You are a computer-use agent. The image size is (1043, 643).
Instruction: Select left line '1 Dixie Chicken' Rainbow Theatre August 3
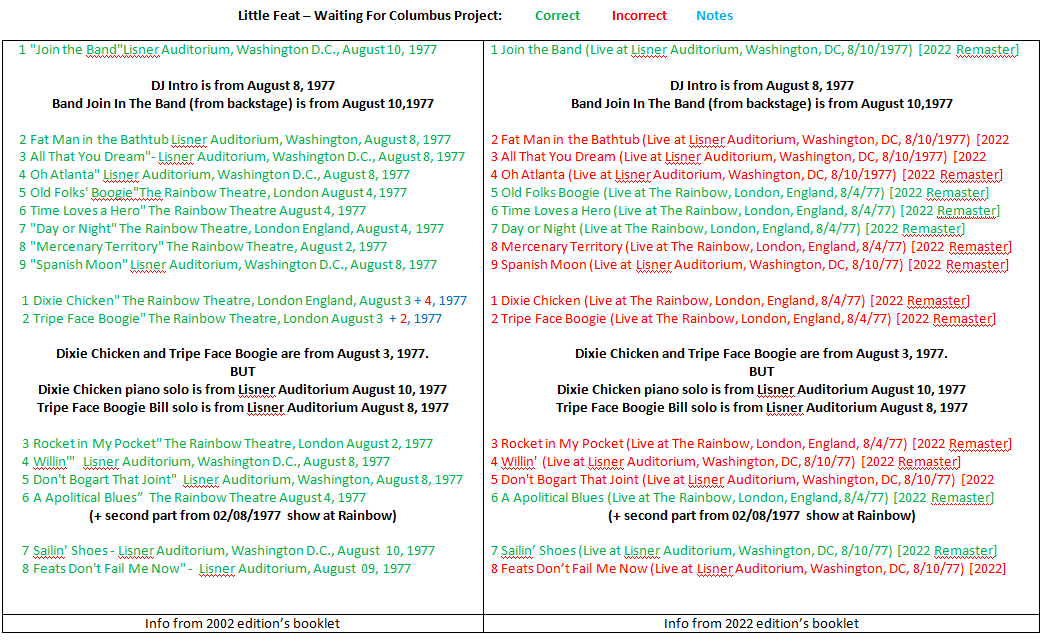[244, 301]
